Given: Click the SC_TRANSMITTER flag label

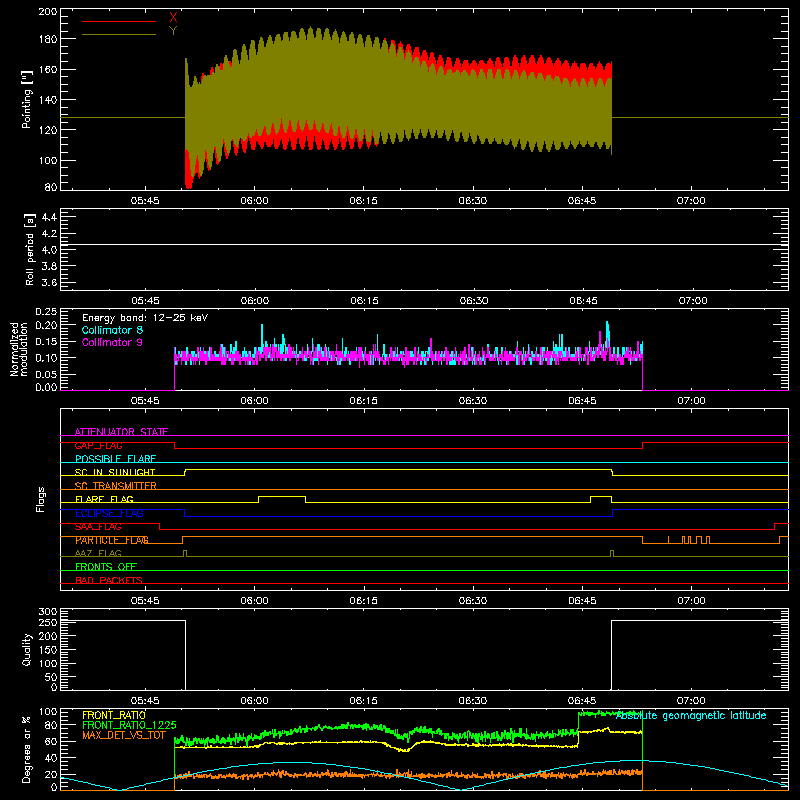Looking at the screenshot, I should click(x=116, y=486).
